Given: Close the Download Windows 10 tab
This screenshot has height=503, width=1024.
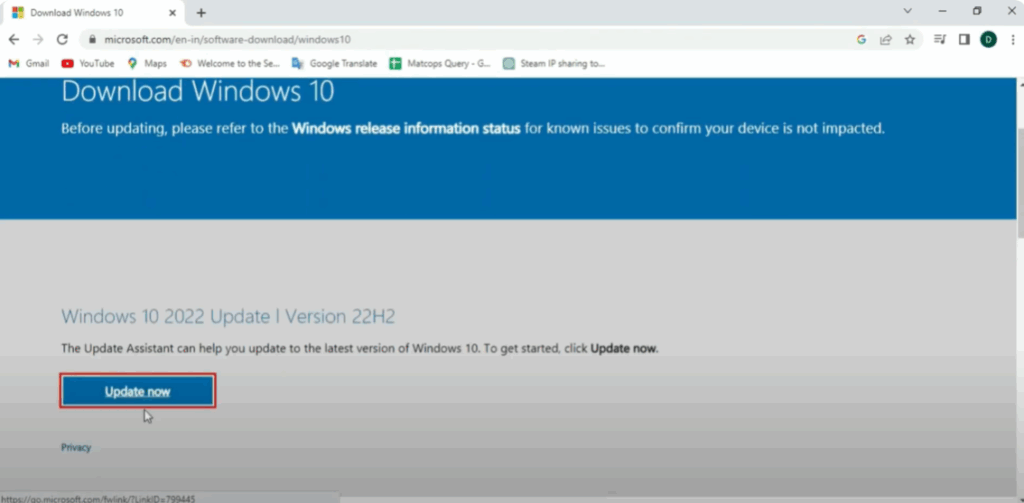Looking at the screenshot, I should coord(172,12).
